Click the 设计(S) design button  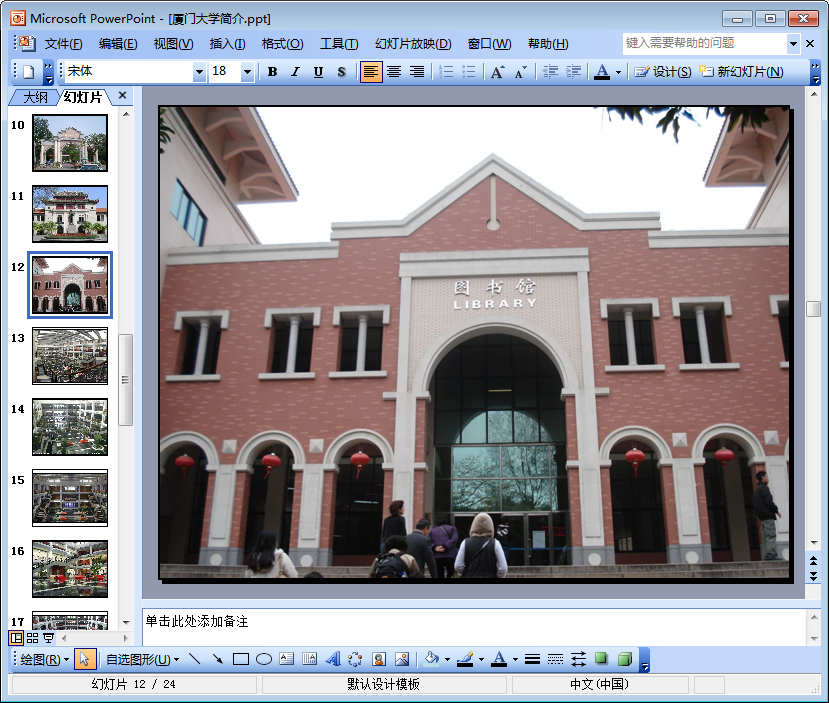click(663, 72)
